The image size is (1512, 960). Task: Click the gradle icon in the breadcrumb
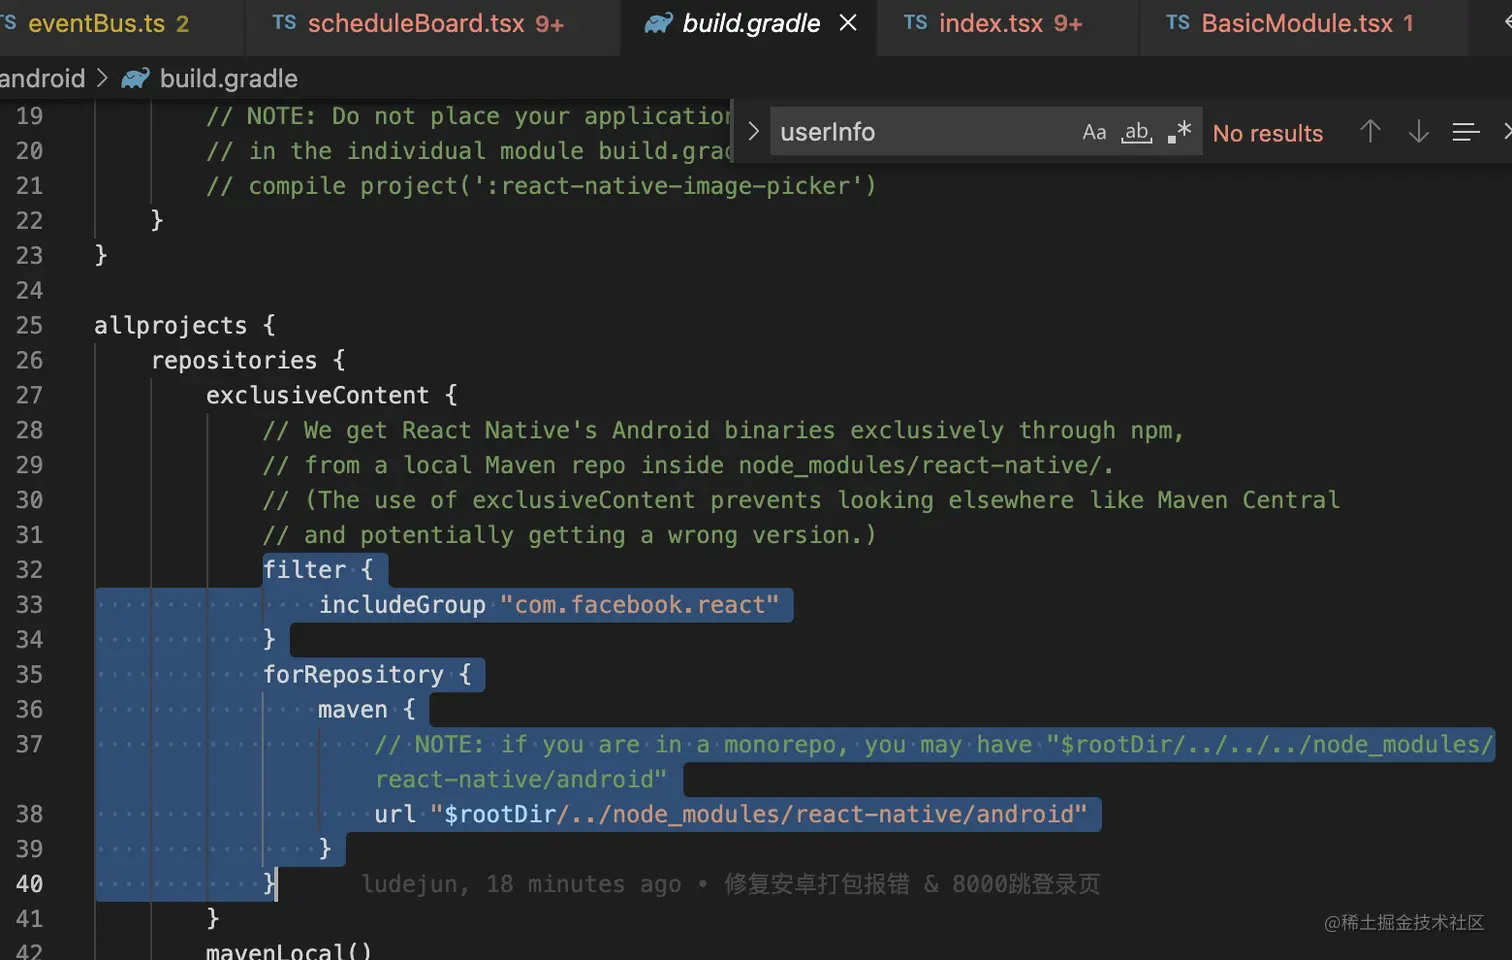(x=135, y=78)
